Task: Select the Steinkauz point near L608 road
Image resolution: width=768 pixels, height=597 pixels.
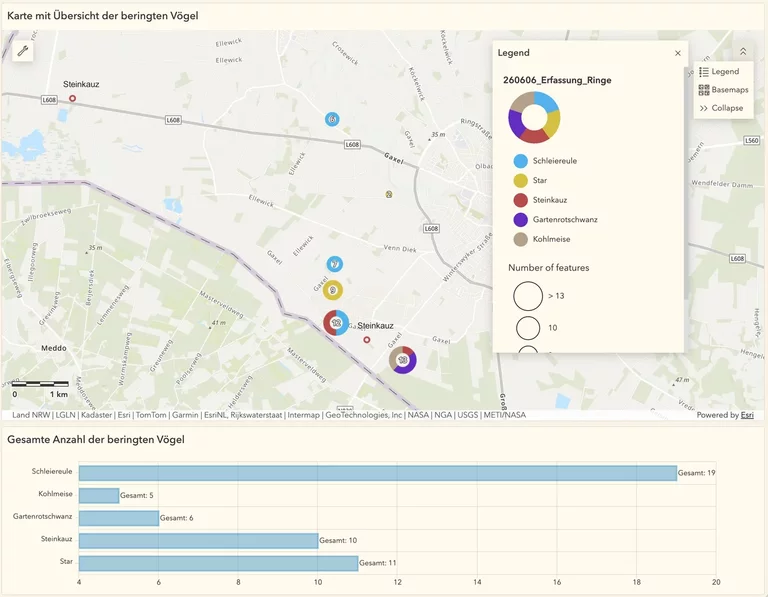Action: 72,98
